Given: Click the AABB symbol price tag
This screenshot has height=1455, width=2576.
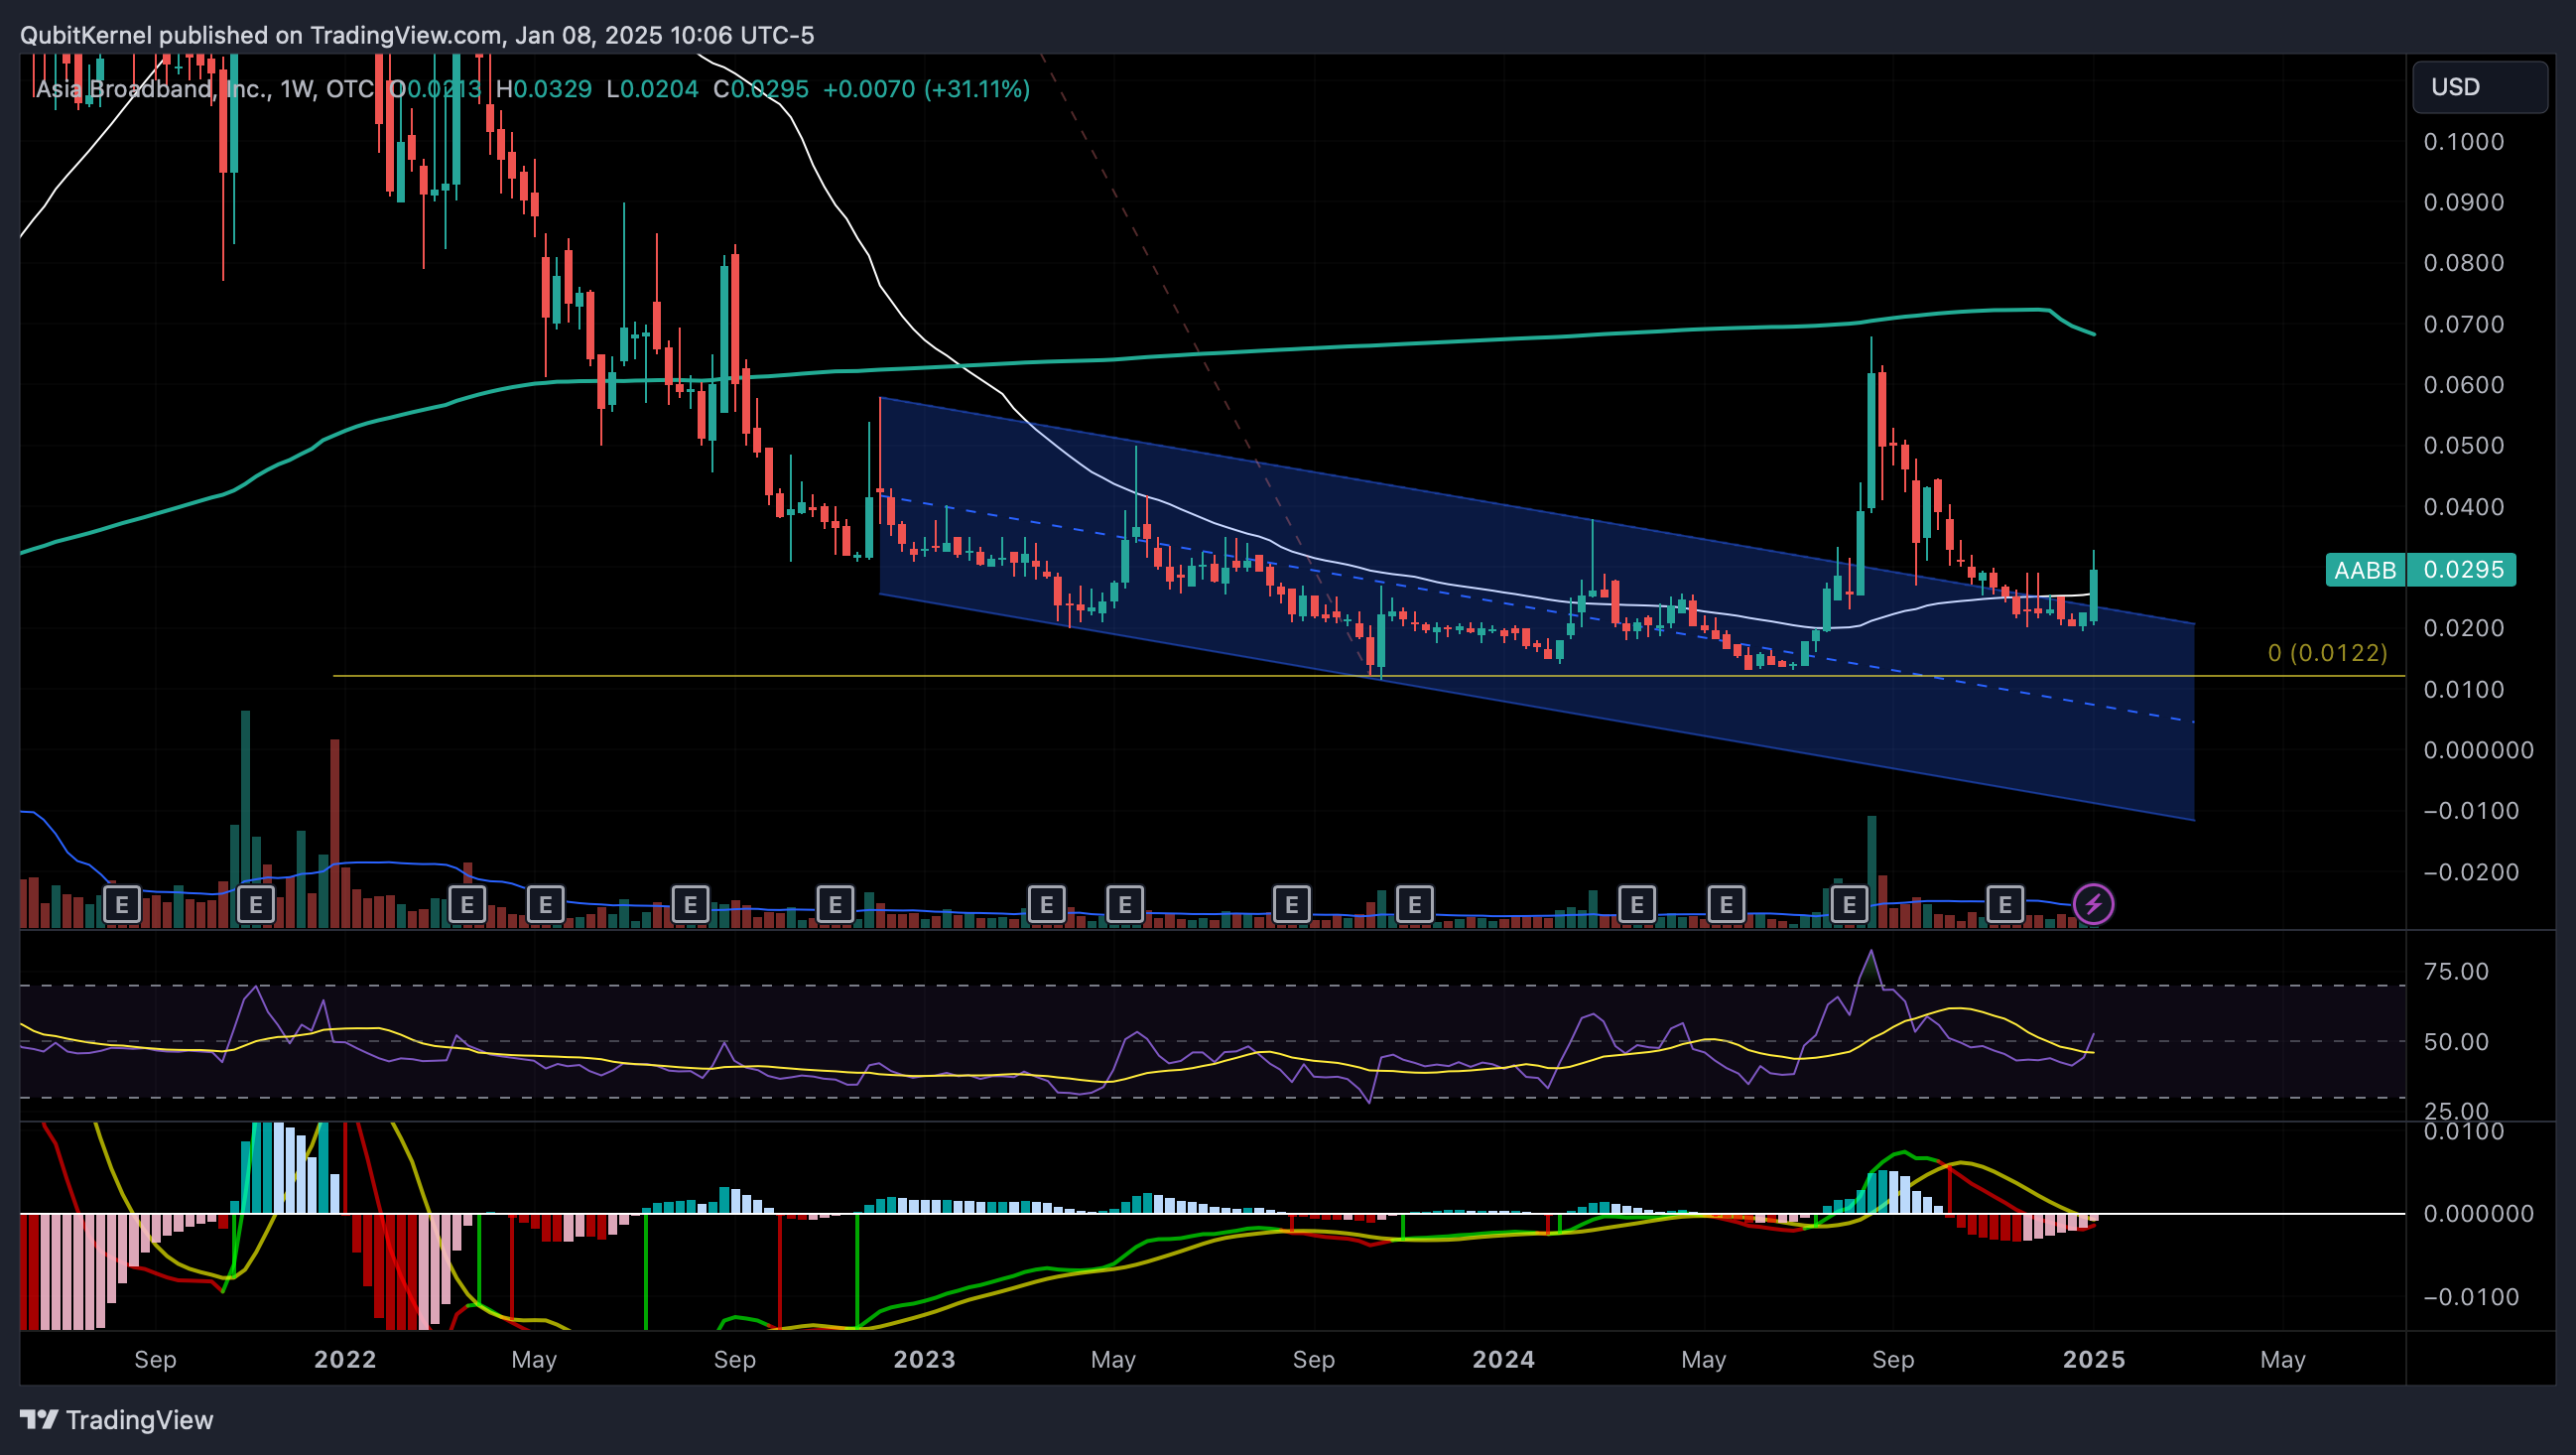Looking at the screenshot, I should (x=2365, y=570).
